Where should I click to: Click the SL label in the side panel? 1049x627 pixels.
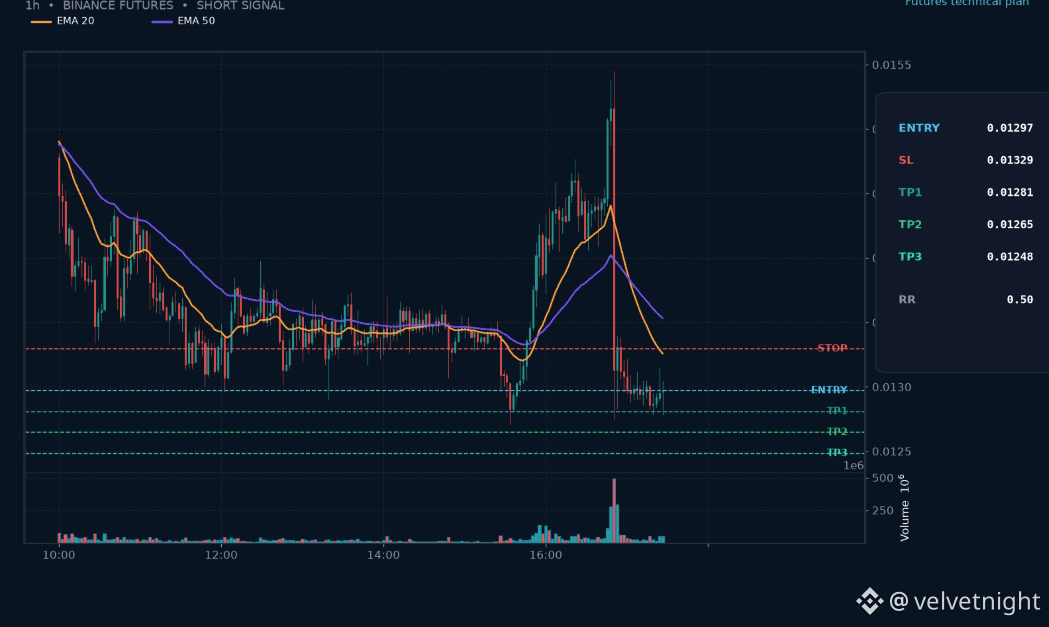point(906,160)
